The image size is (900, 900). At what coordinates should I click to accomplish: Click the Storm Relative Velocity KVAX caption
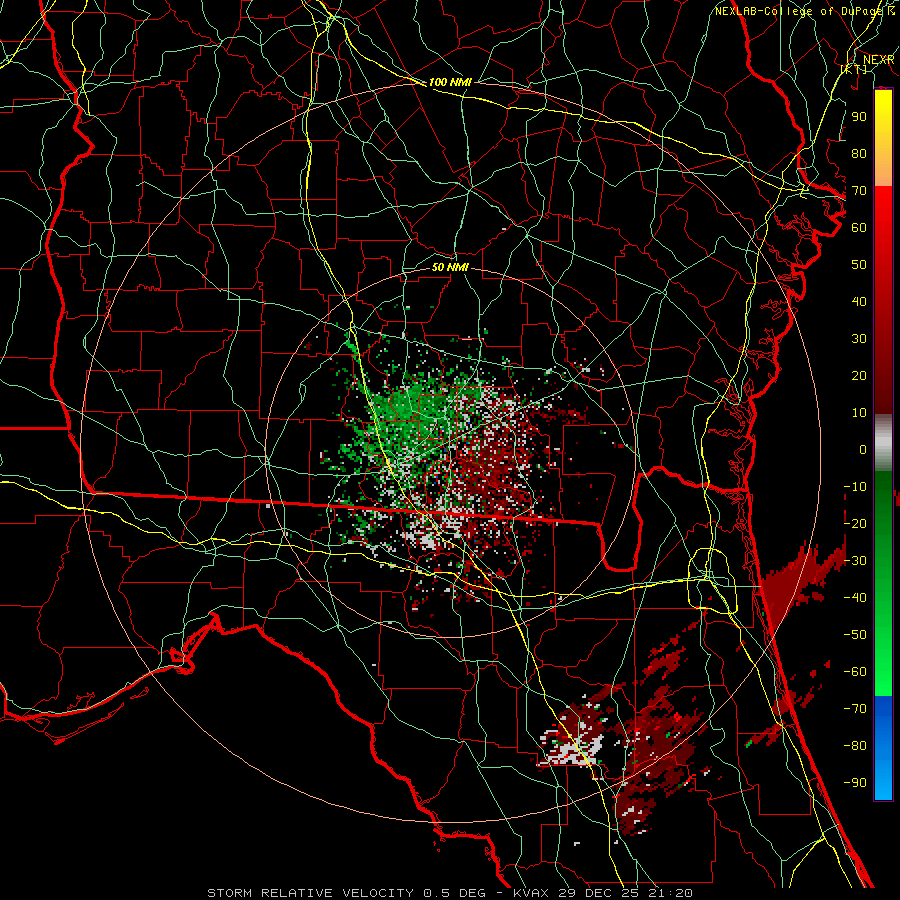point(450,893)
